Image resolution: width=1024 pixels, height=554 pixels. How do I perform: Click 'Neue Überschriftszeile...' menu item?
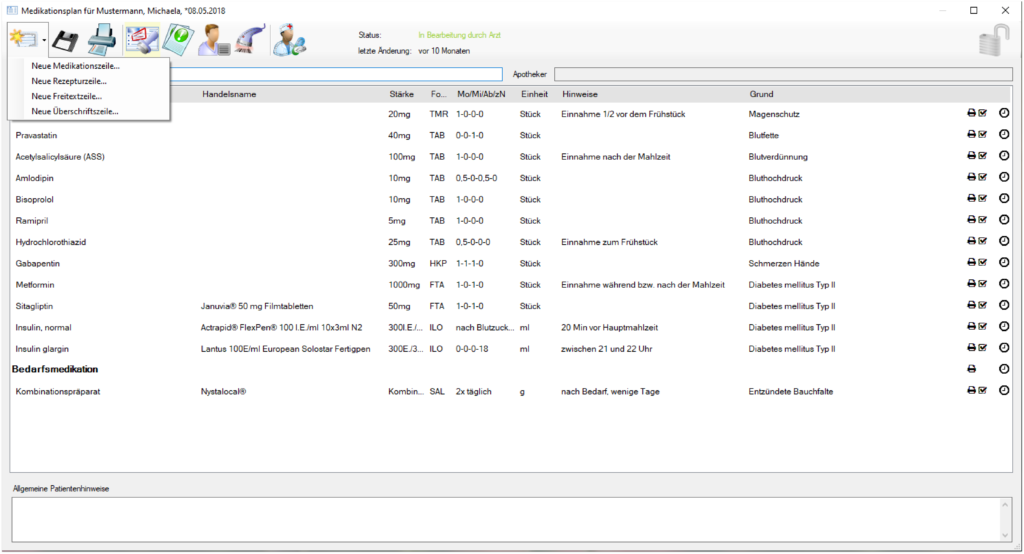click(x=75, y=111)
